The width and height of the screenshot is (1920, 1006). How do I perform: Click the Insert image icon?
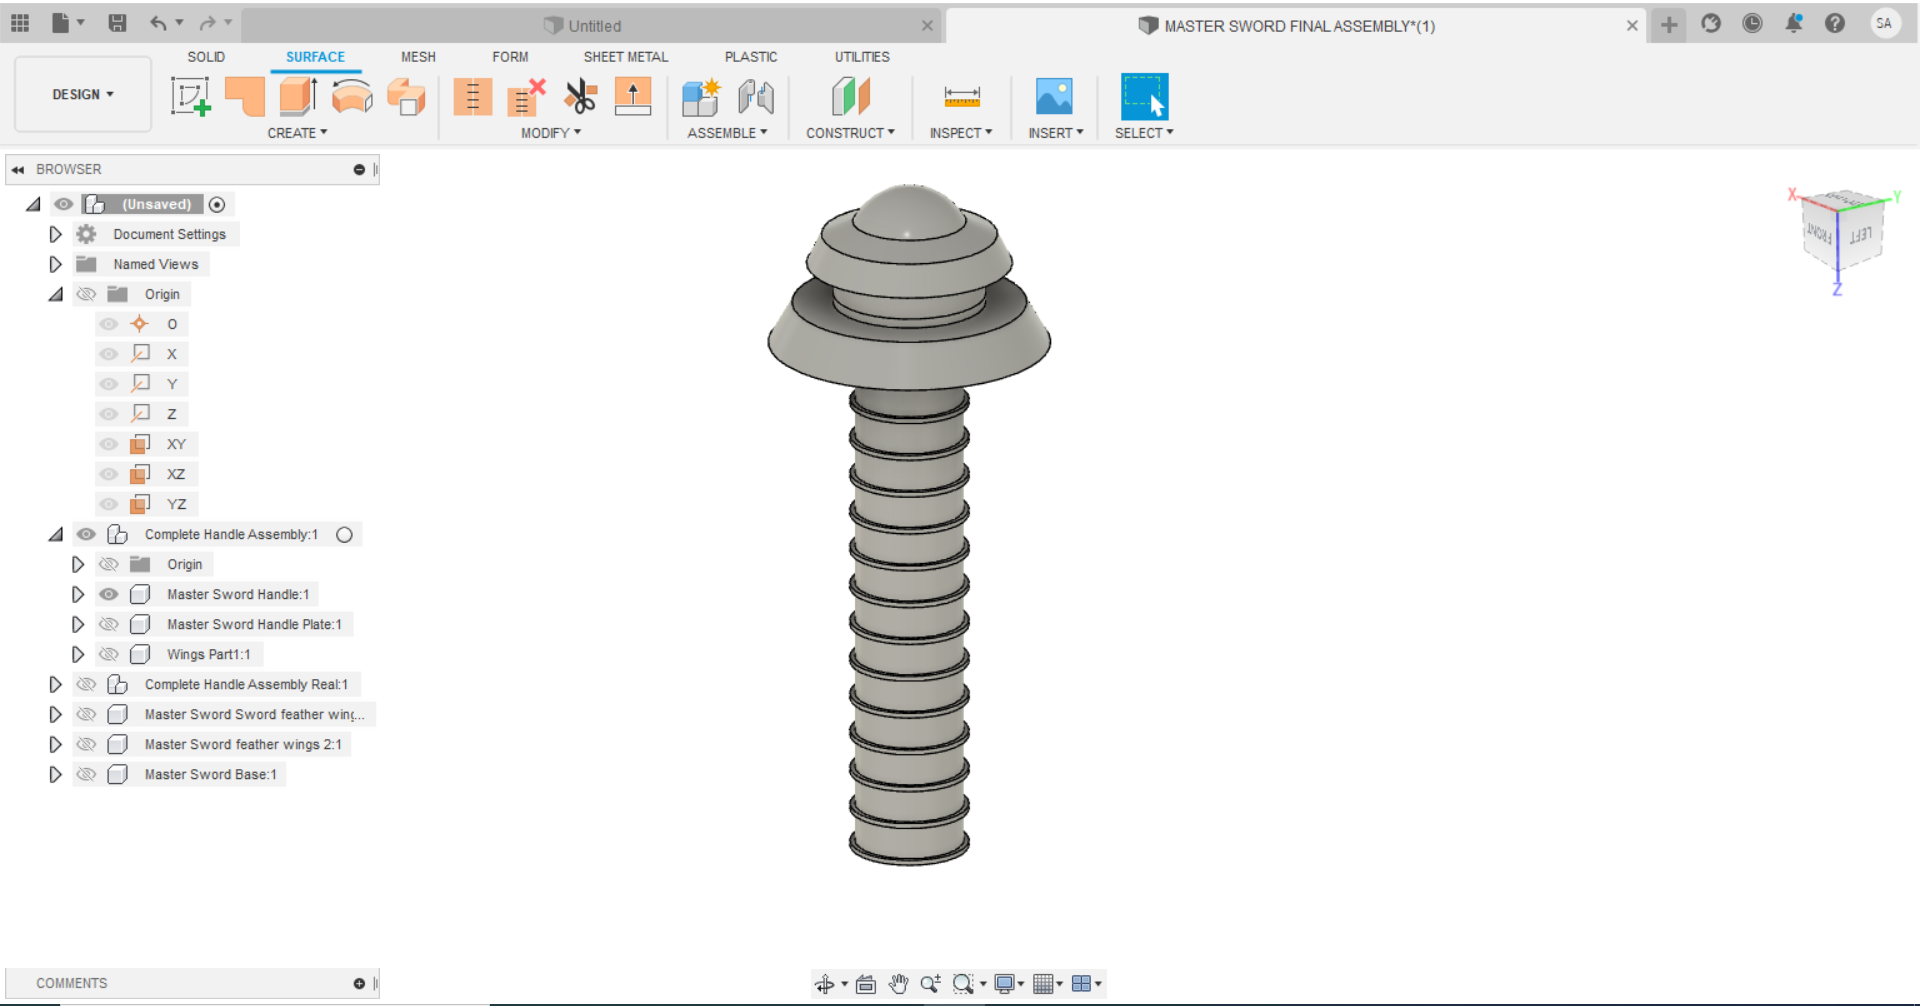tap(1054, 96)
